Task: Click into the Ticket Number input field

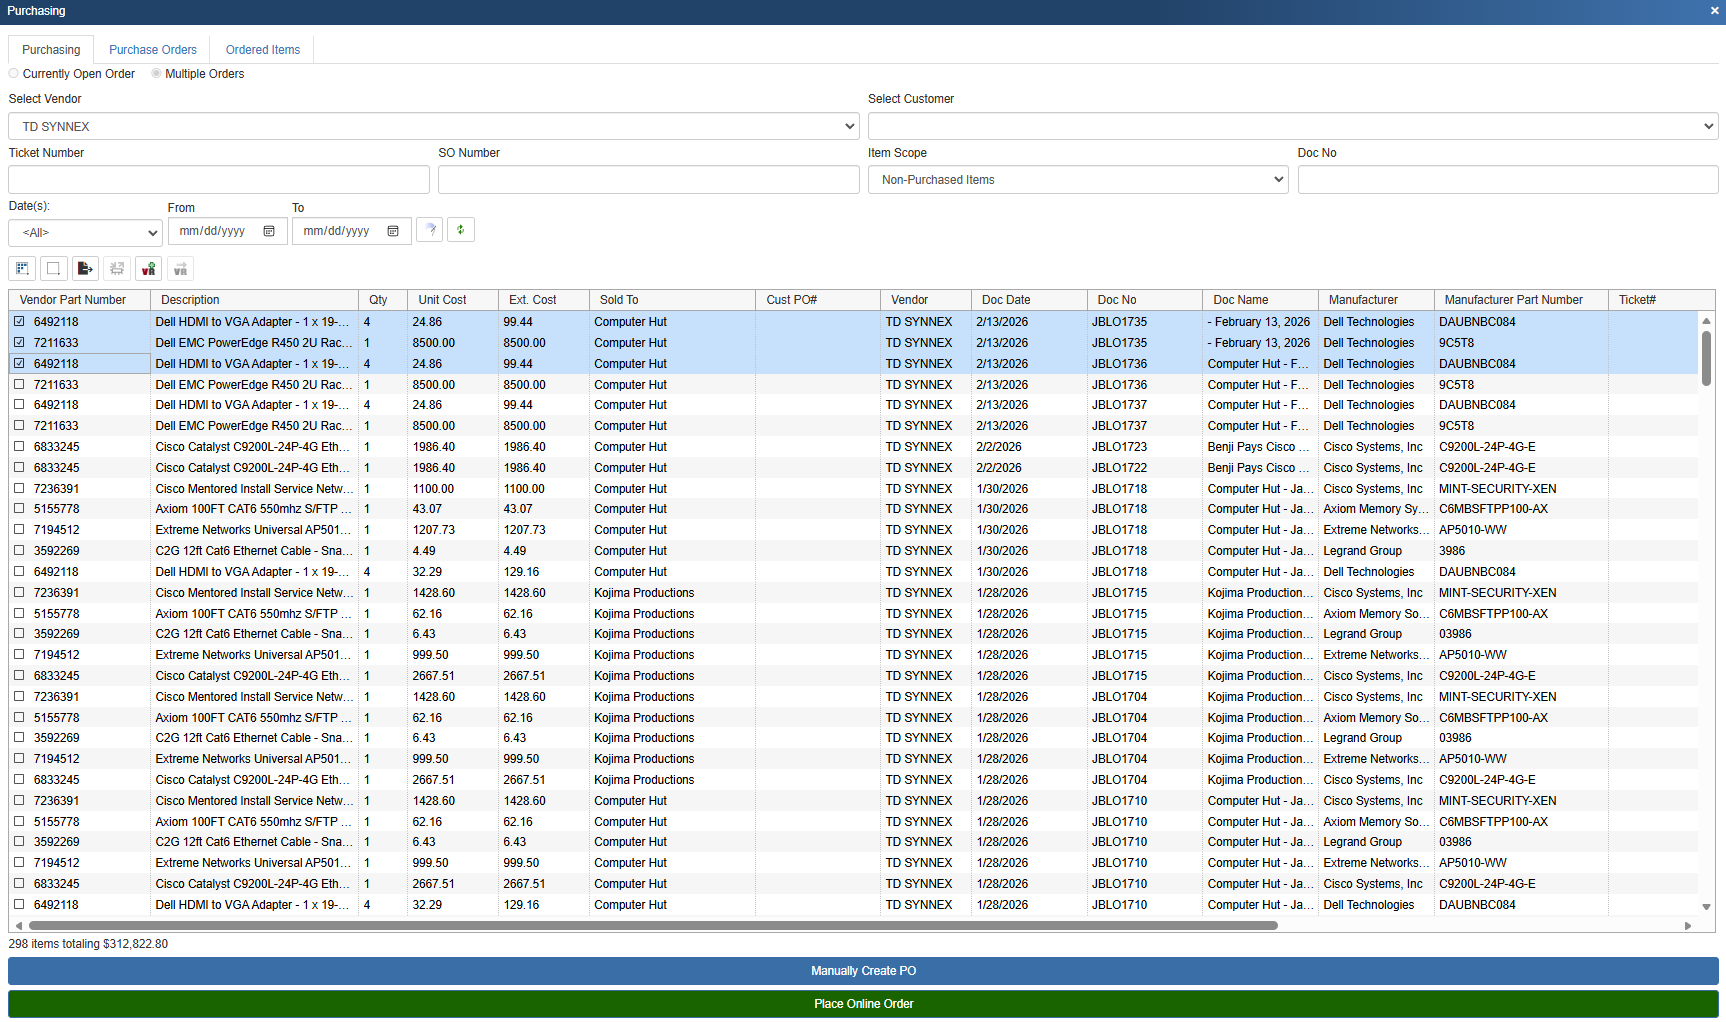Action: point(219,180)
